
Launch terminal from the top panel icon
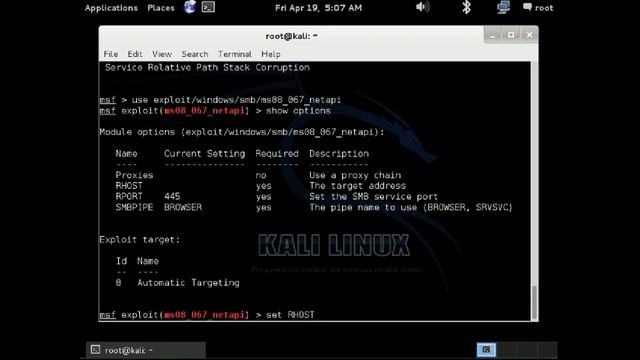[208, 7]
